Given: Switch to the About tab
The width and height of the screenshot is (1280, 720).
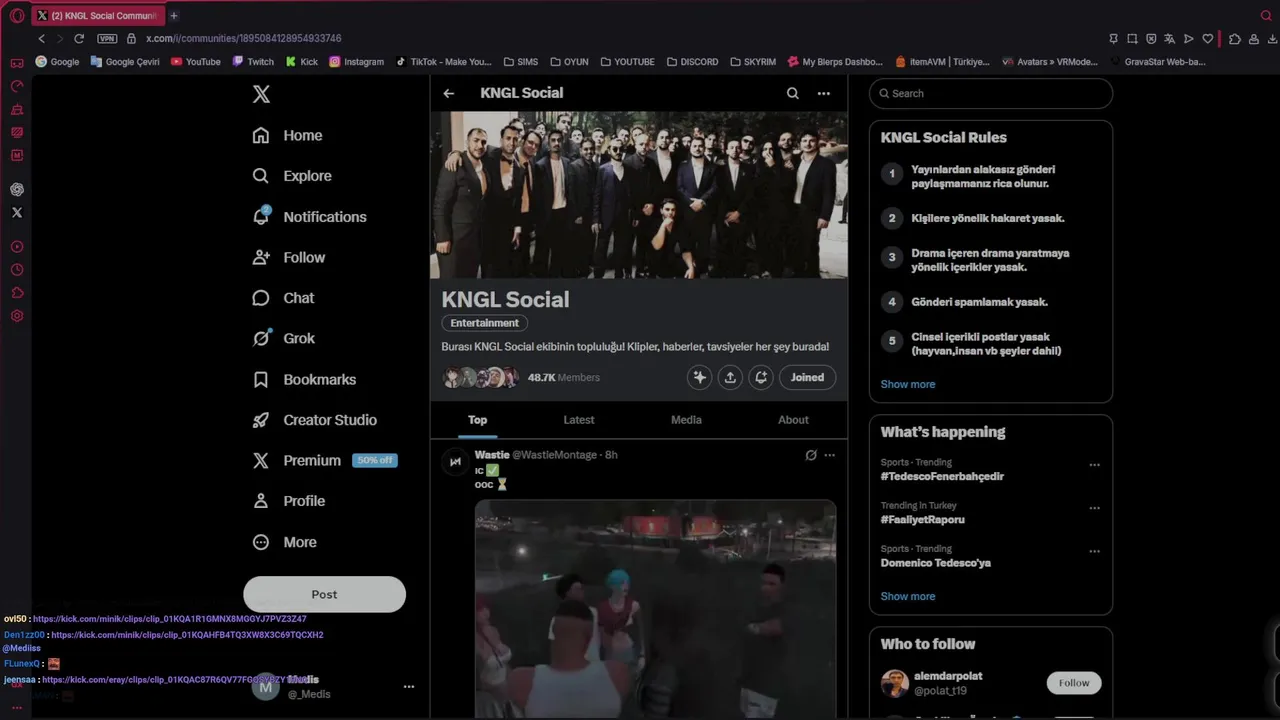Looking at the screenshot, I should pos(793,420).
